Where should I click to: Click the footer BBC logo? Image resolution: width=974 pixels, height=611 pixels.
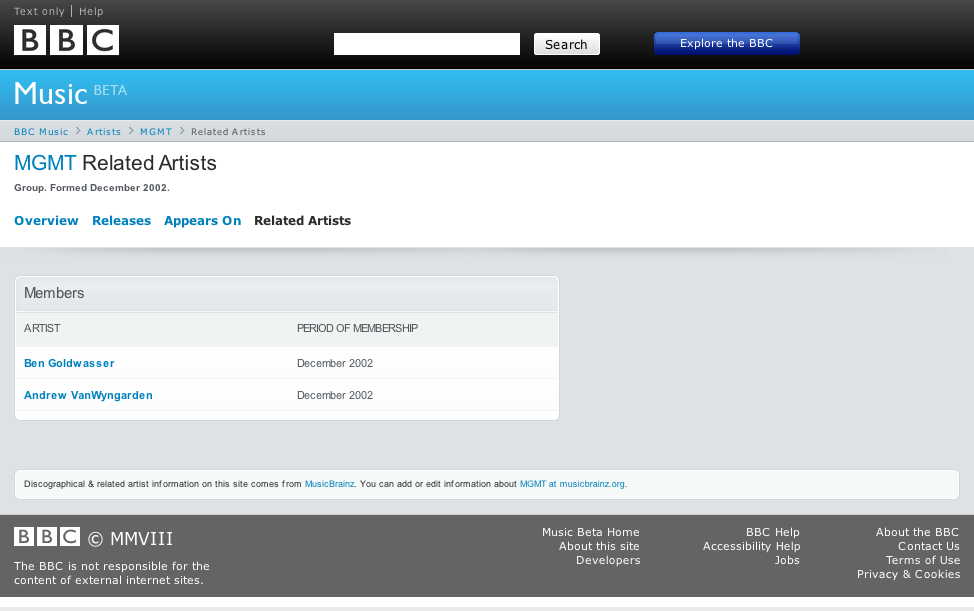[47, 536]
